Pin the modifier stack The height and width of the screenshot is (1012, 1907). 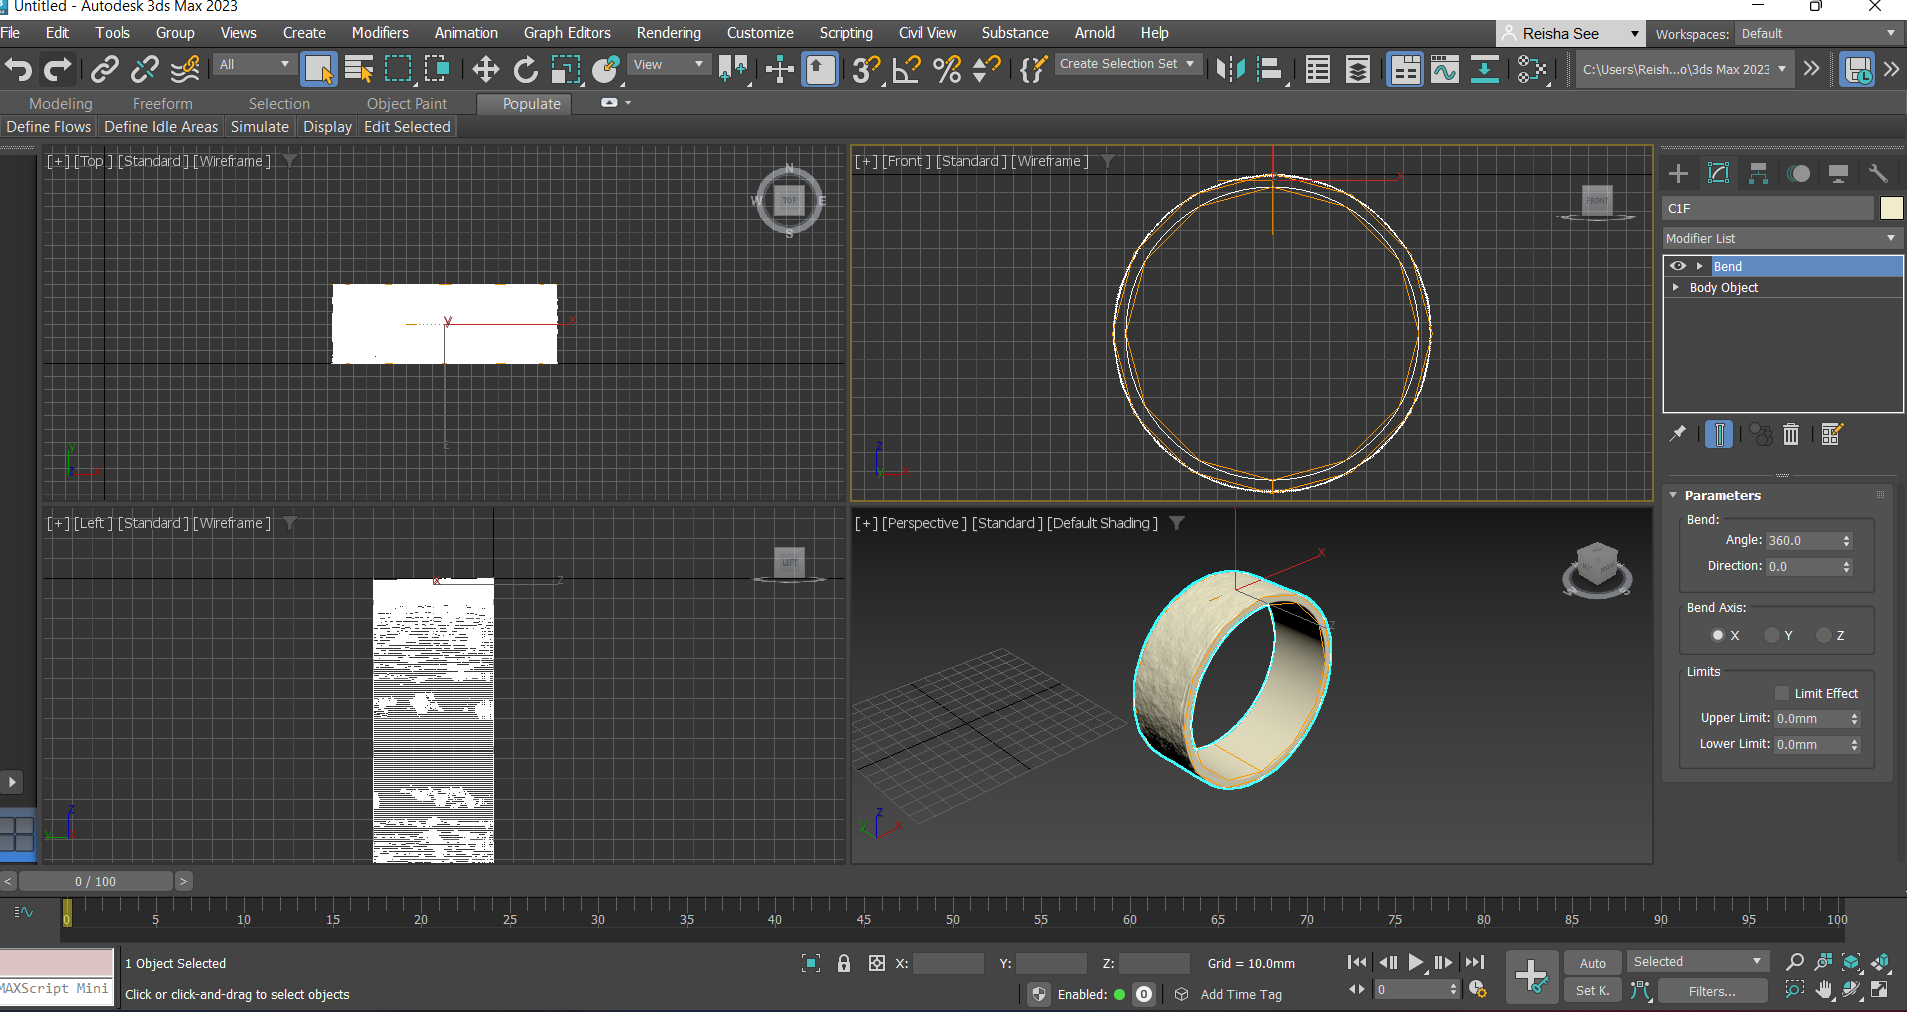coord(1678,434)
